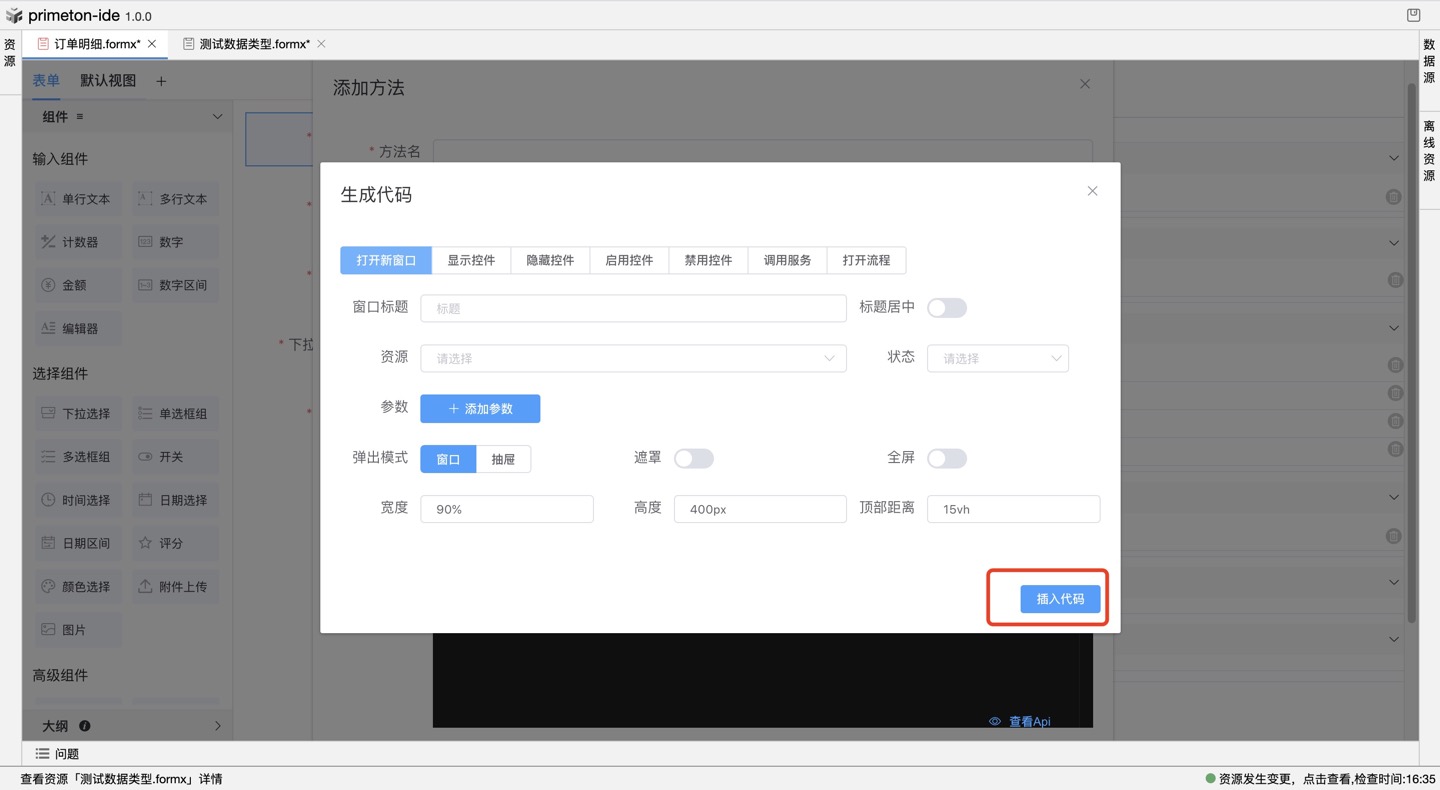Select the 抽屉 popup mode option
Viewport: 1440px width, 790px height.
(503, 459)
